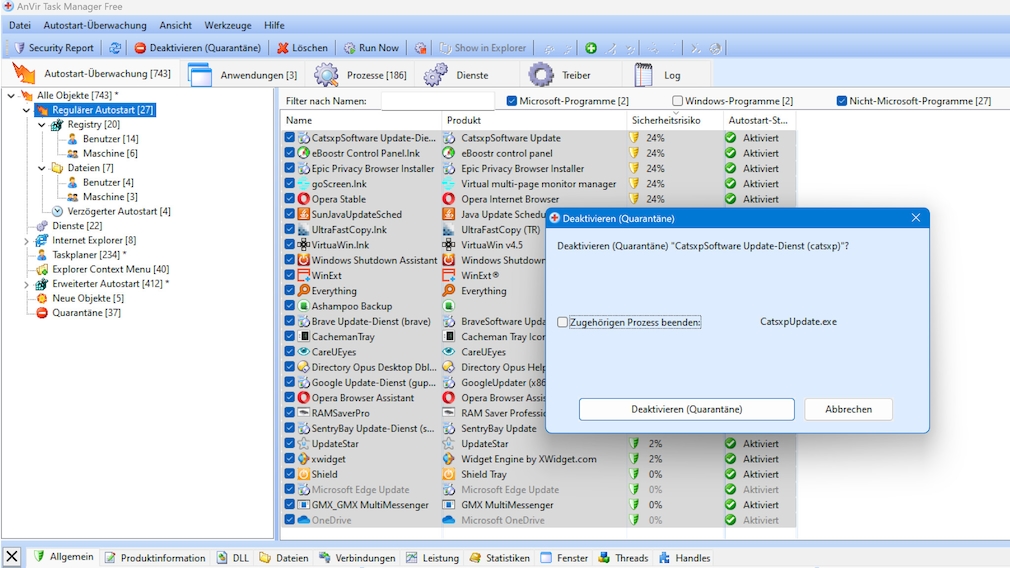
Task: Open the Verbindungen bottom tab
Action: point(357,558)
